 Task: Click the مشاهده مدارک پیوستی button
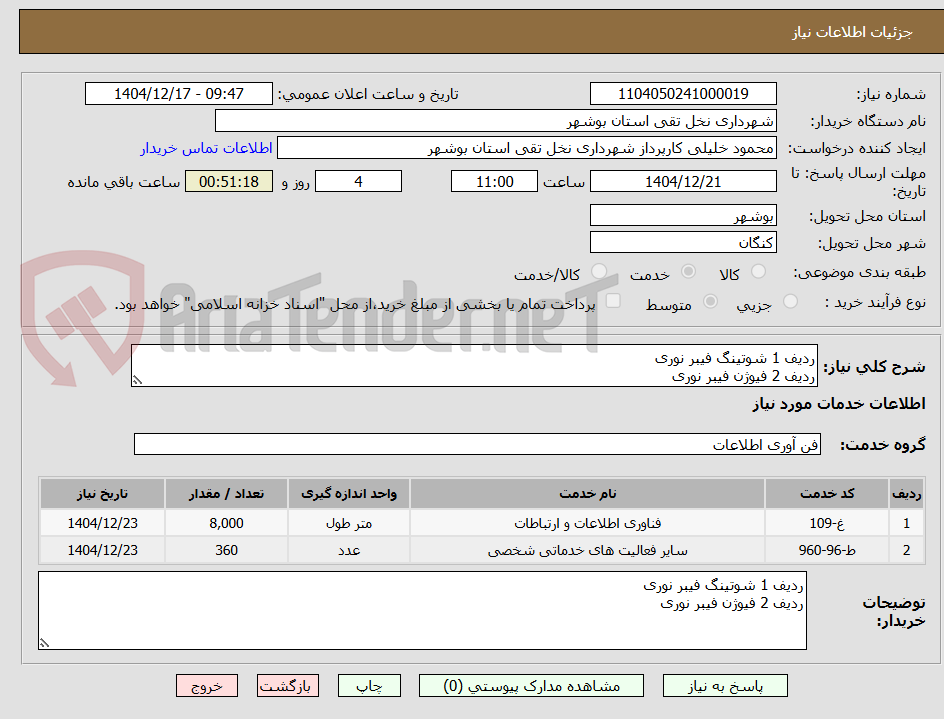point(532,686)
